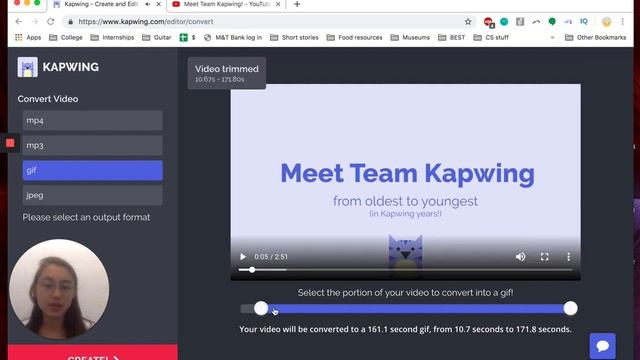Screen dimensions: 640x360
Task: Select the gif output format
Action: click(x=93, y=170)
